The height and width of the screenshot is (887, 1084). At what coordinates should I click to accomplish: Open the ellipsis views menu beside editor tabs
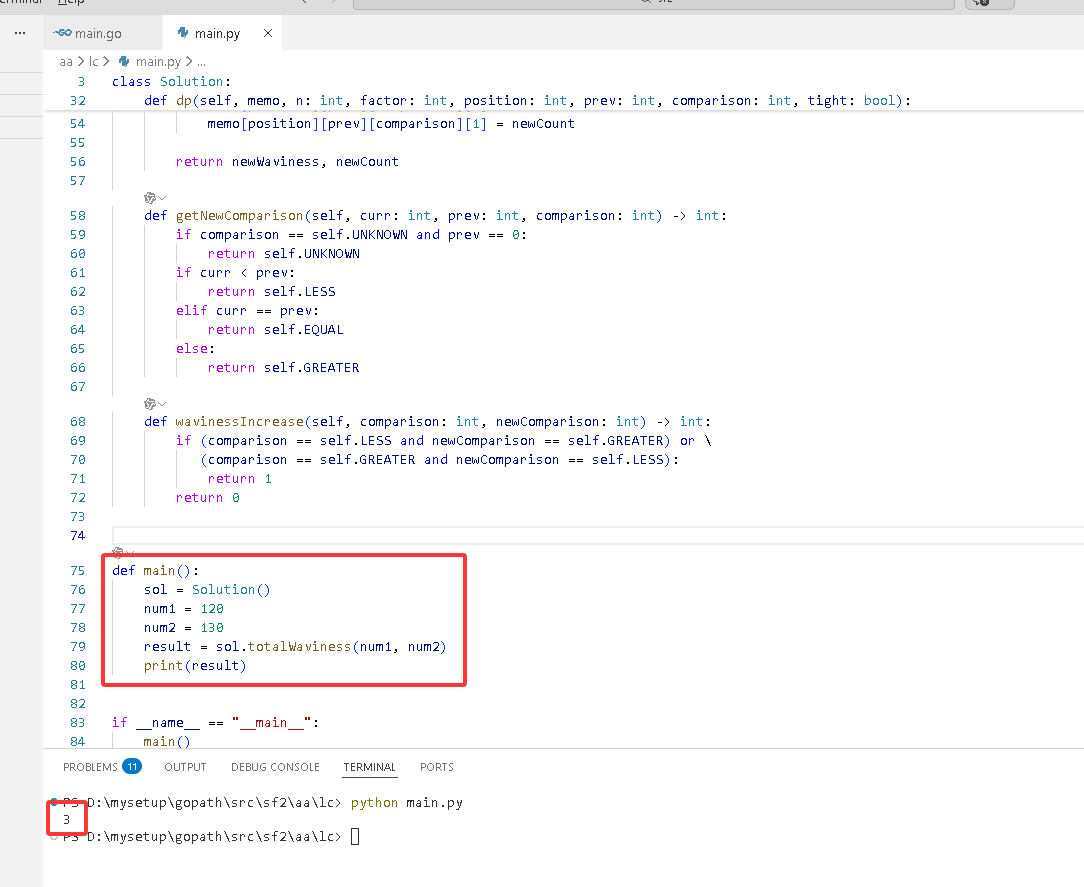click(x=20, y=33)
